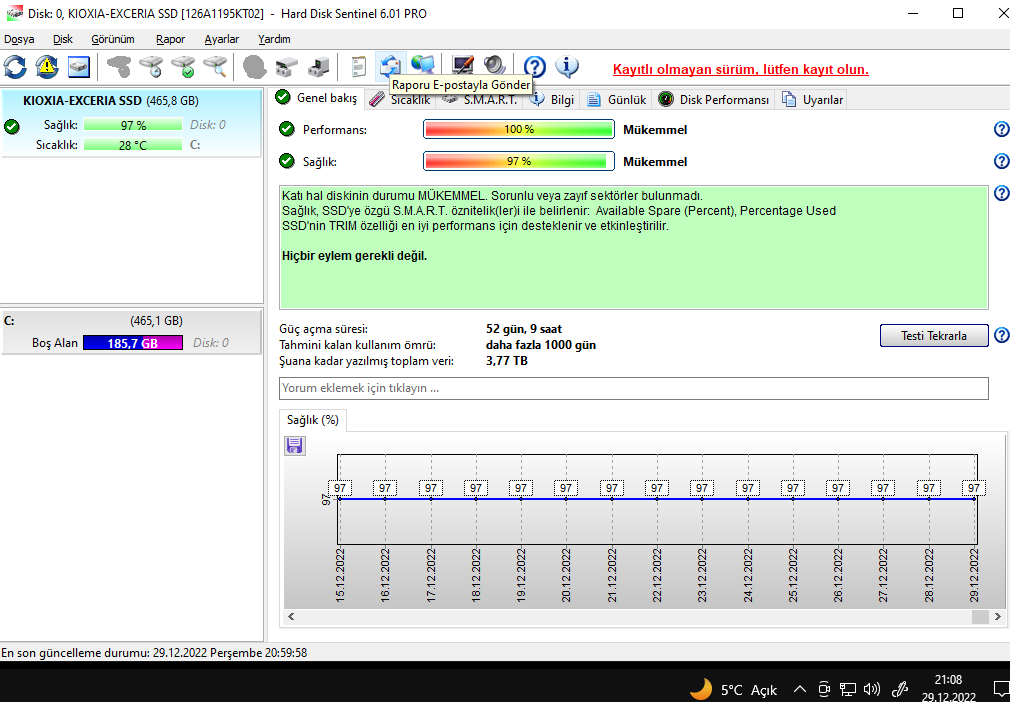Screen dimensions: 1010x702
Task: Switch to the Uyarılar tab
Action: pyautogui.click(x=812, y=100)
